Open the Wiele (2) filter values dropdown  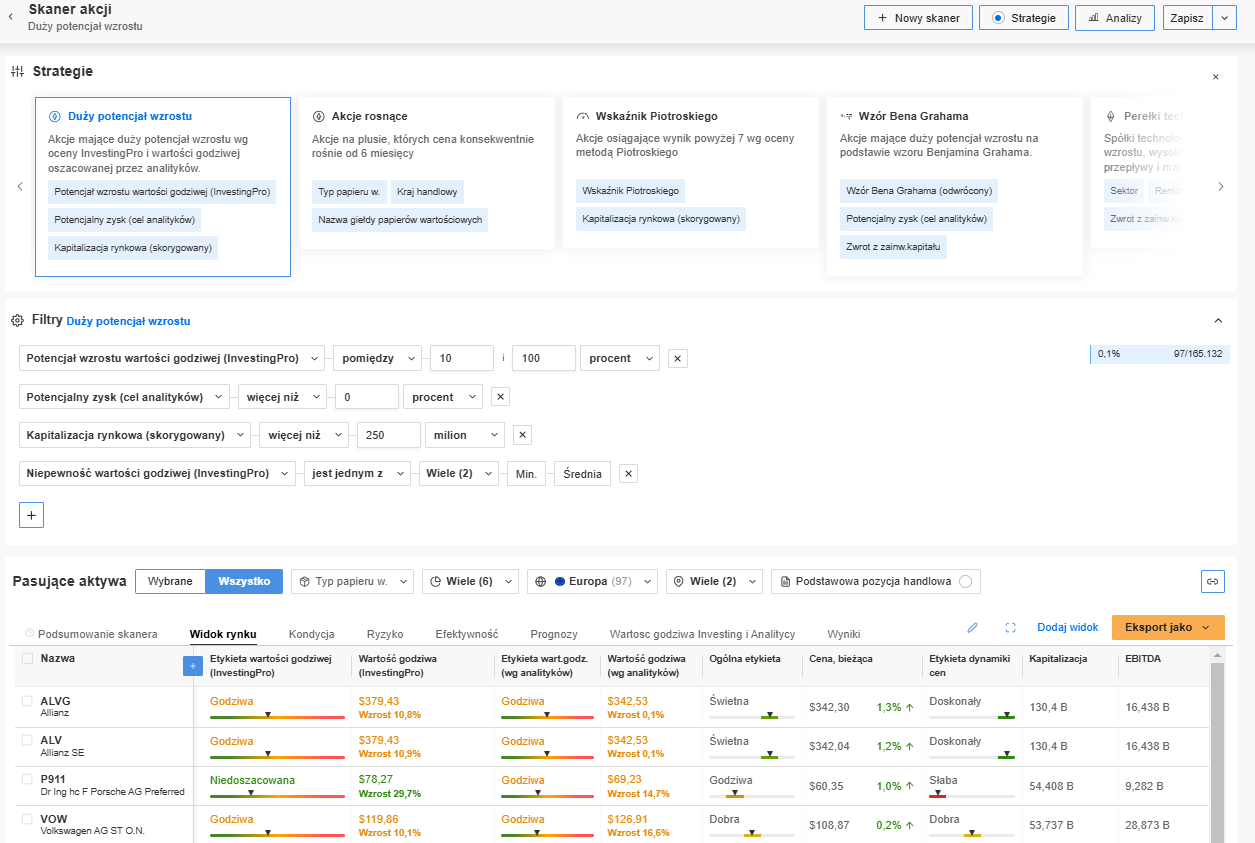pos(458,474)
